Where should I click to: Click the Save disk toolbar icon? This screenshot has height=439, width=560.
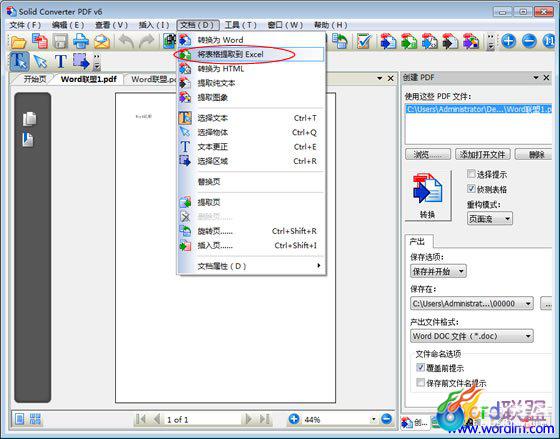(x=60, y=41)
